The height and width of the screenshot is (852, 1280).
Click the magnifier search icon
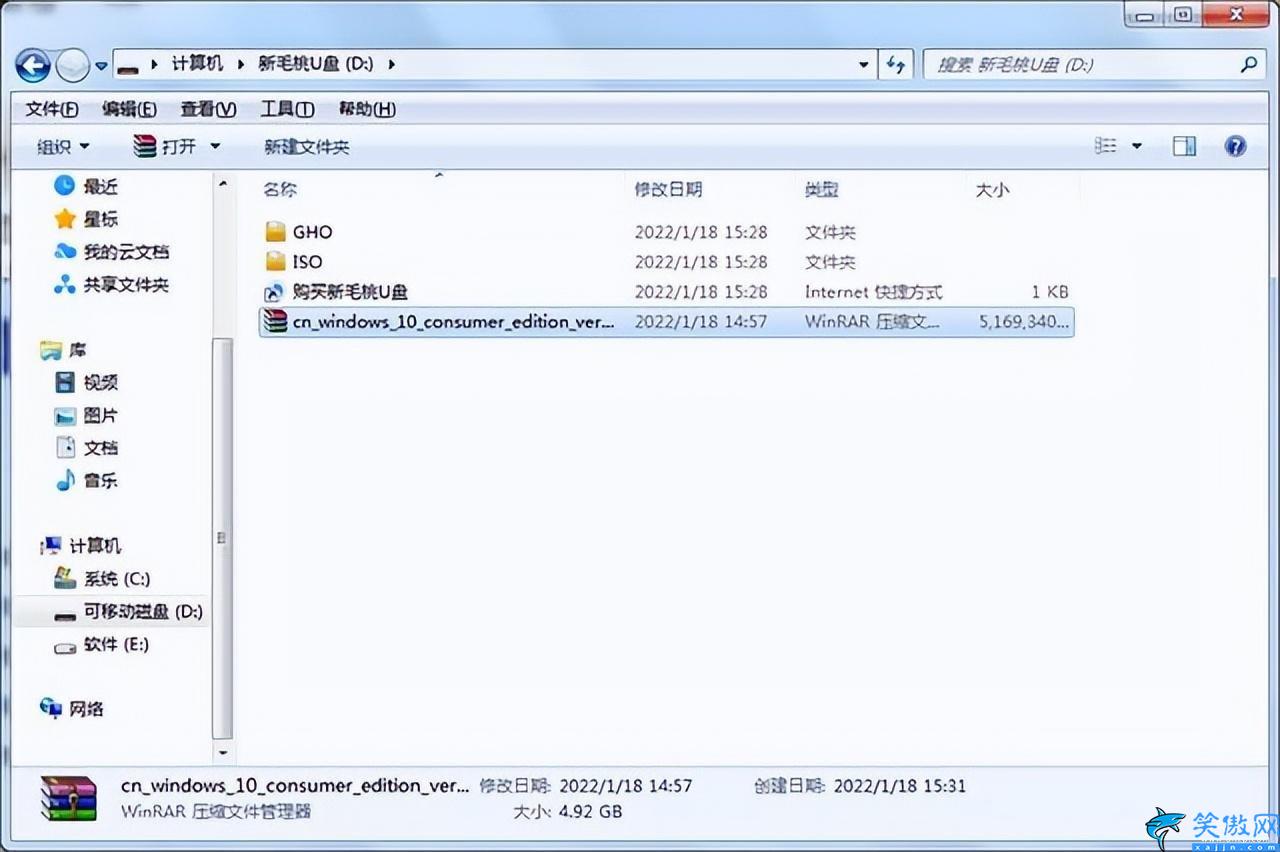pyautogui.click(x=1248, y=65)
